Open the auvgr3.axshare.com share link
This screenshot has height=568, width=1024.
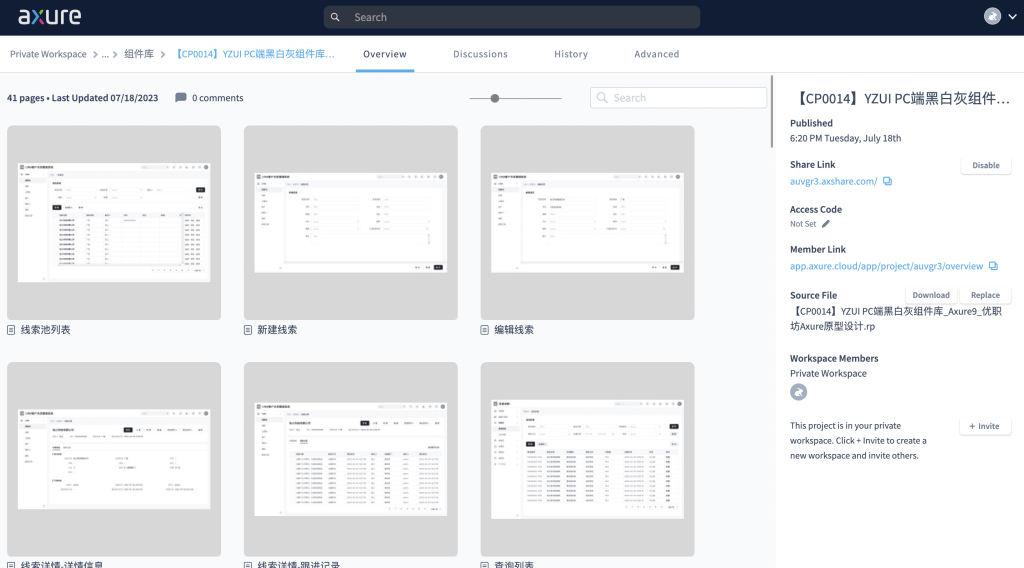[x=833, y=181]
